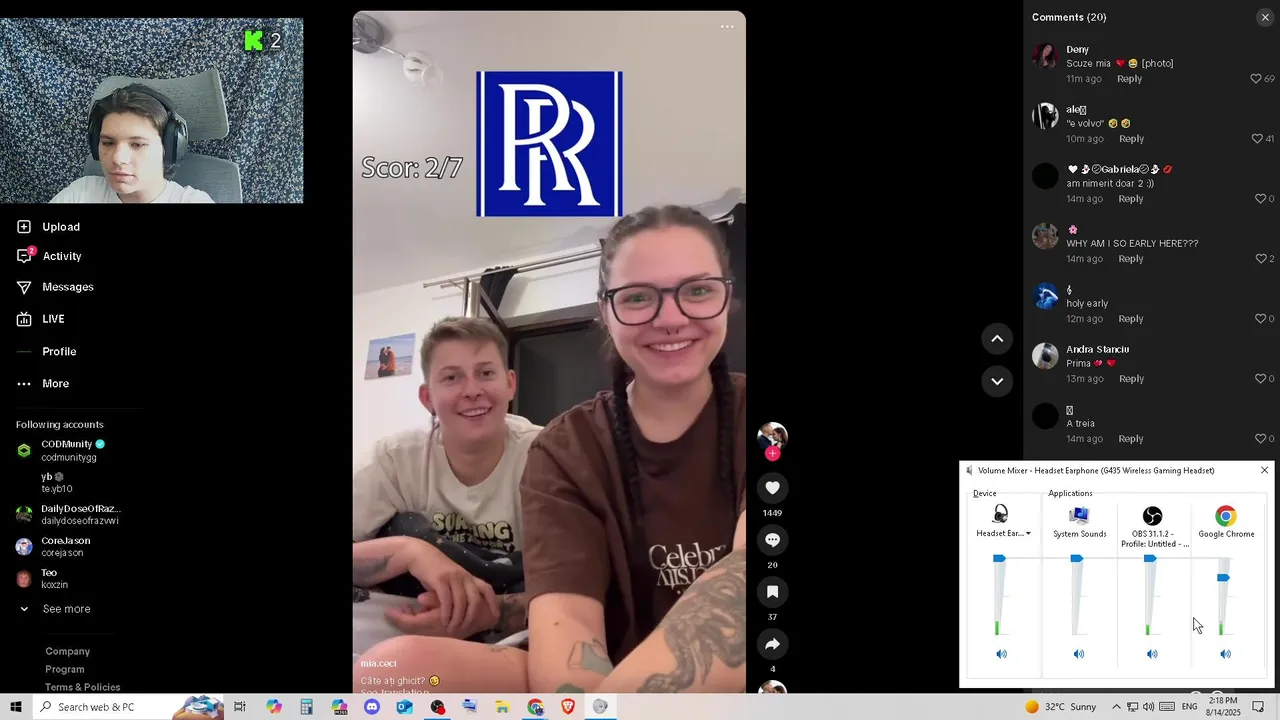This screenshot has width=1280, height=720.
Task: Open Messages from the sidebar
Action: (55, 287)
